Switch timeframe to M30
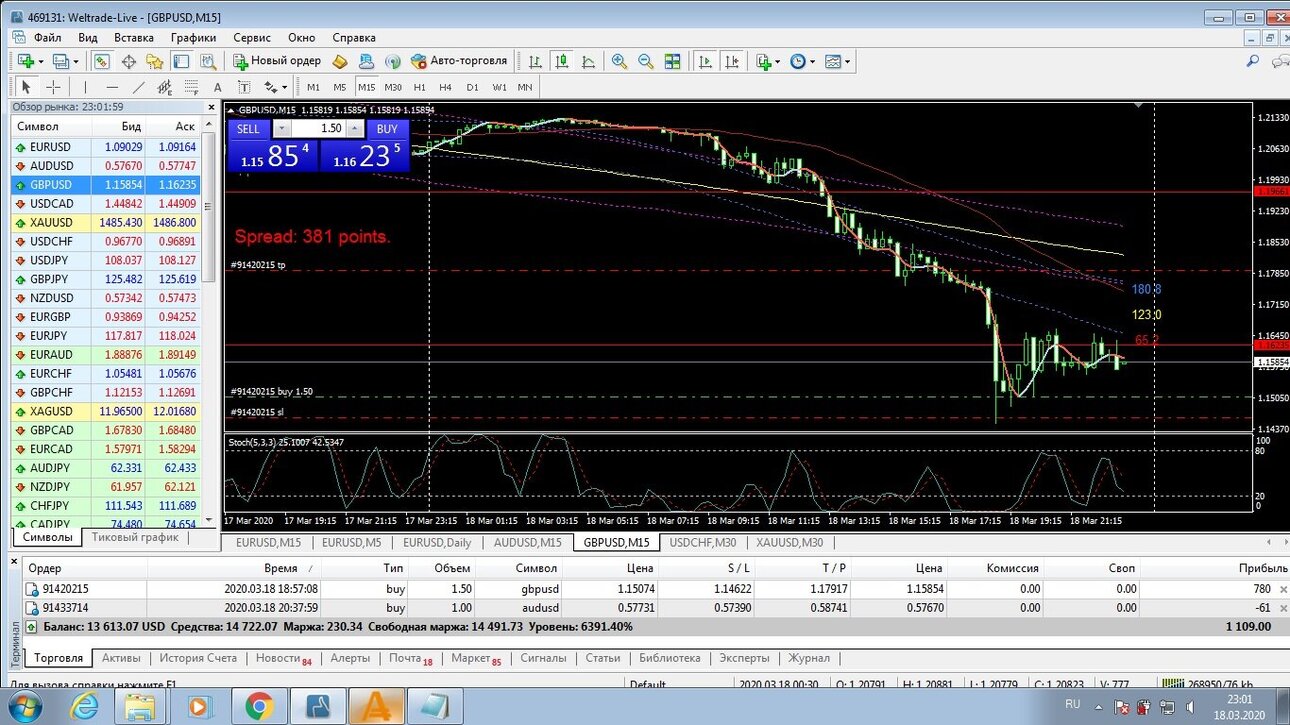The height and width of the screenshot is (725, 1290). tap(393, 87)
